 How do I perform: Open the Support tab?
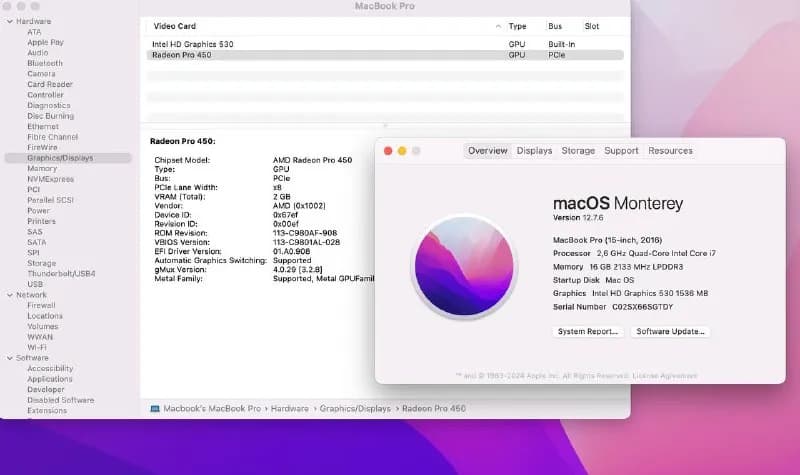pyautogui.click(x=621, y=151)
